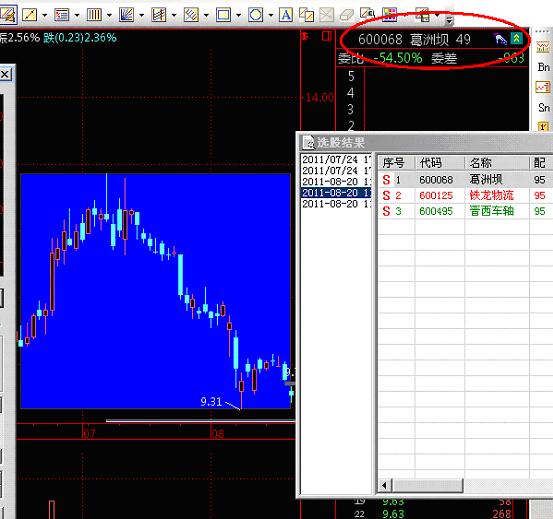The image size is (553, 519).
Task: Select the circle drawing tool
Action: pyautogui.click(x=256, y=15)
